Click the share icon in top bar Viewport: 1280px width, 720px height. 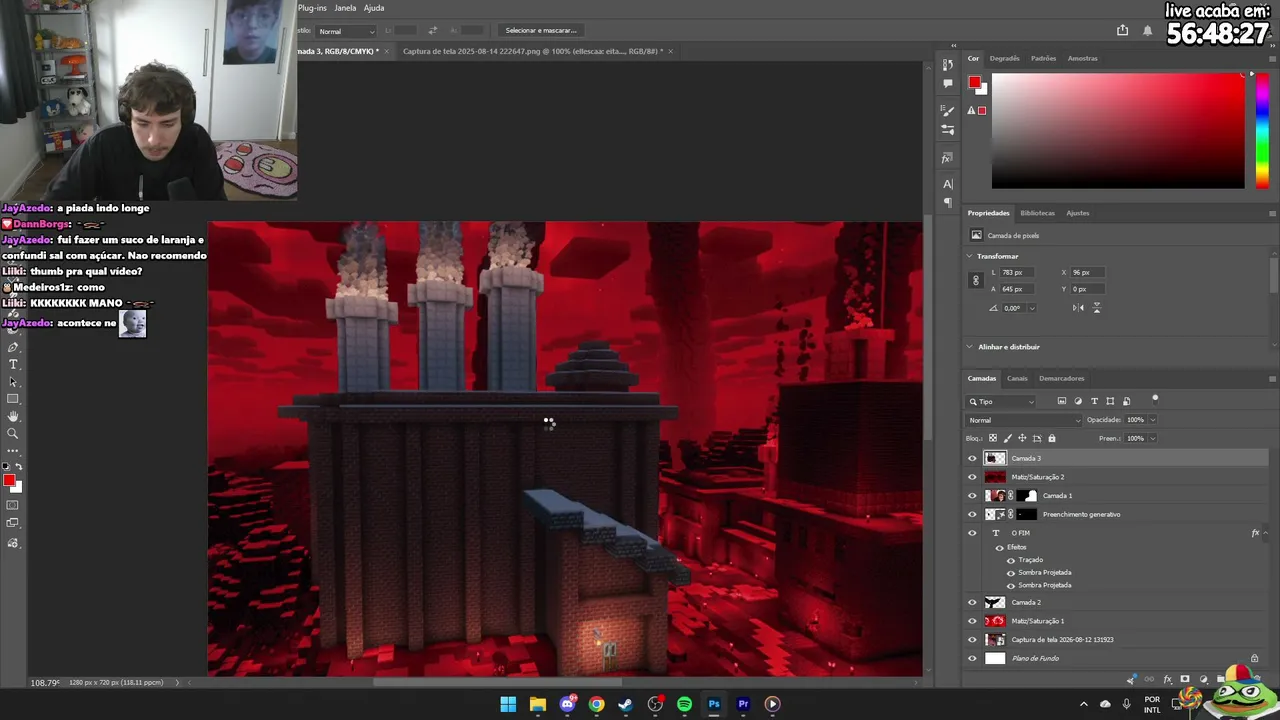pos(1122,30)
